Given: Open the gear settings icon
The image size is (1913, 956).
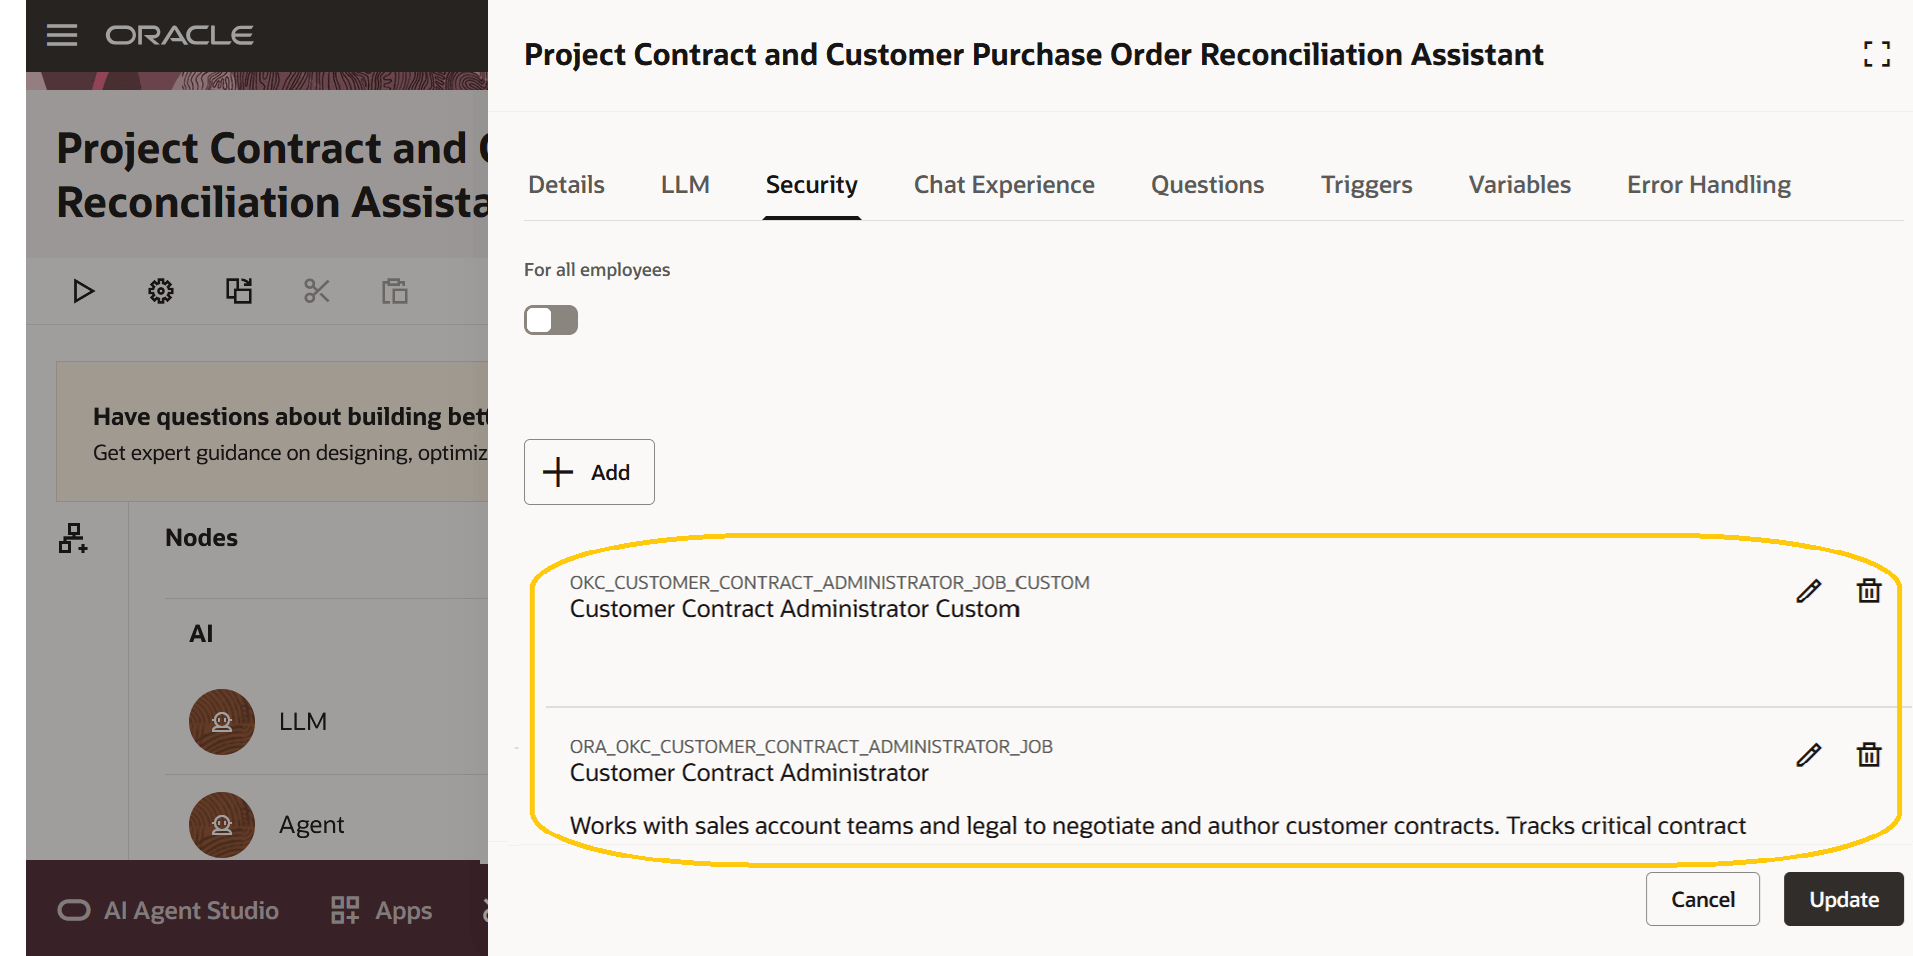Looking at the screenshot, I should pyautogui.click(x=161, y=291).
